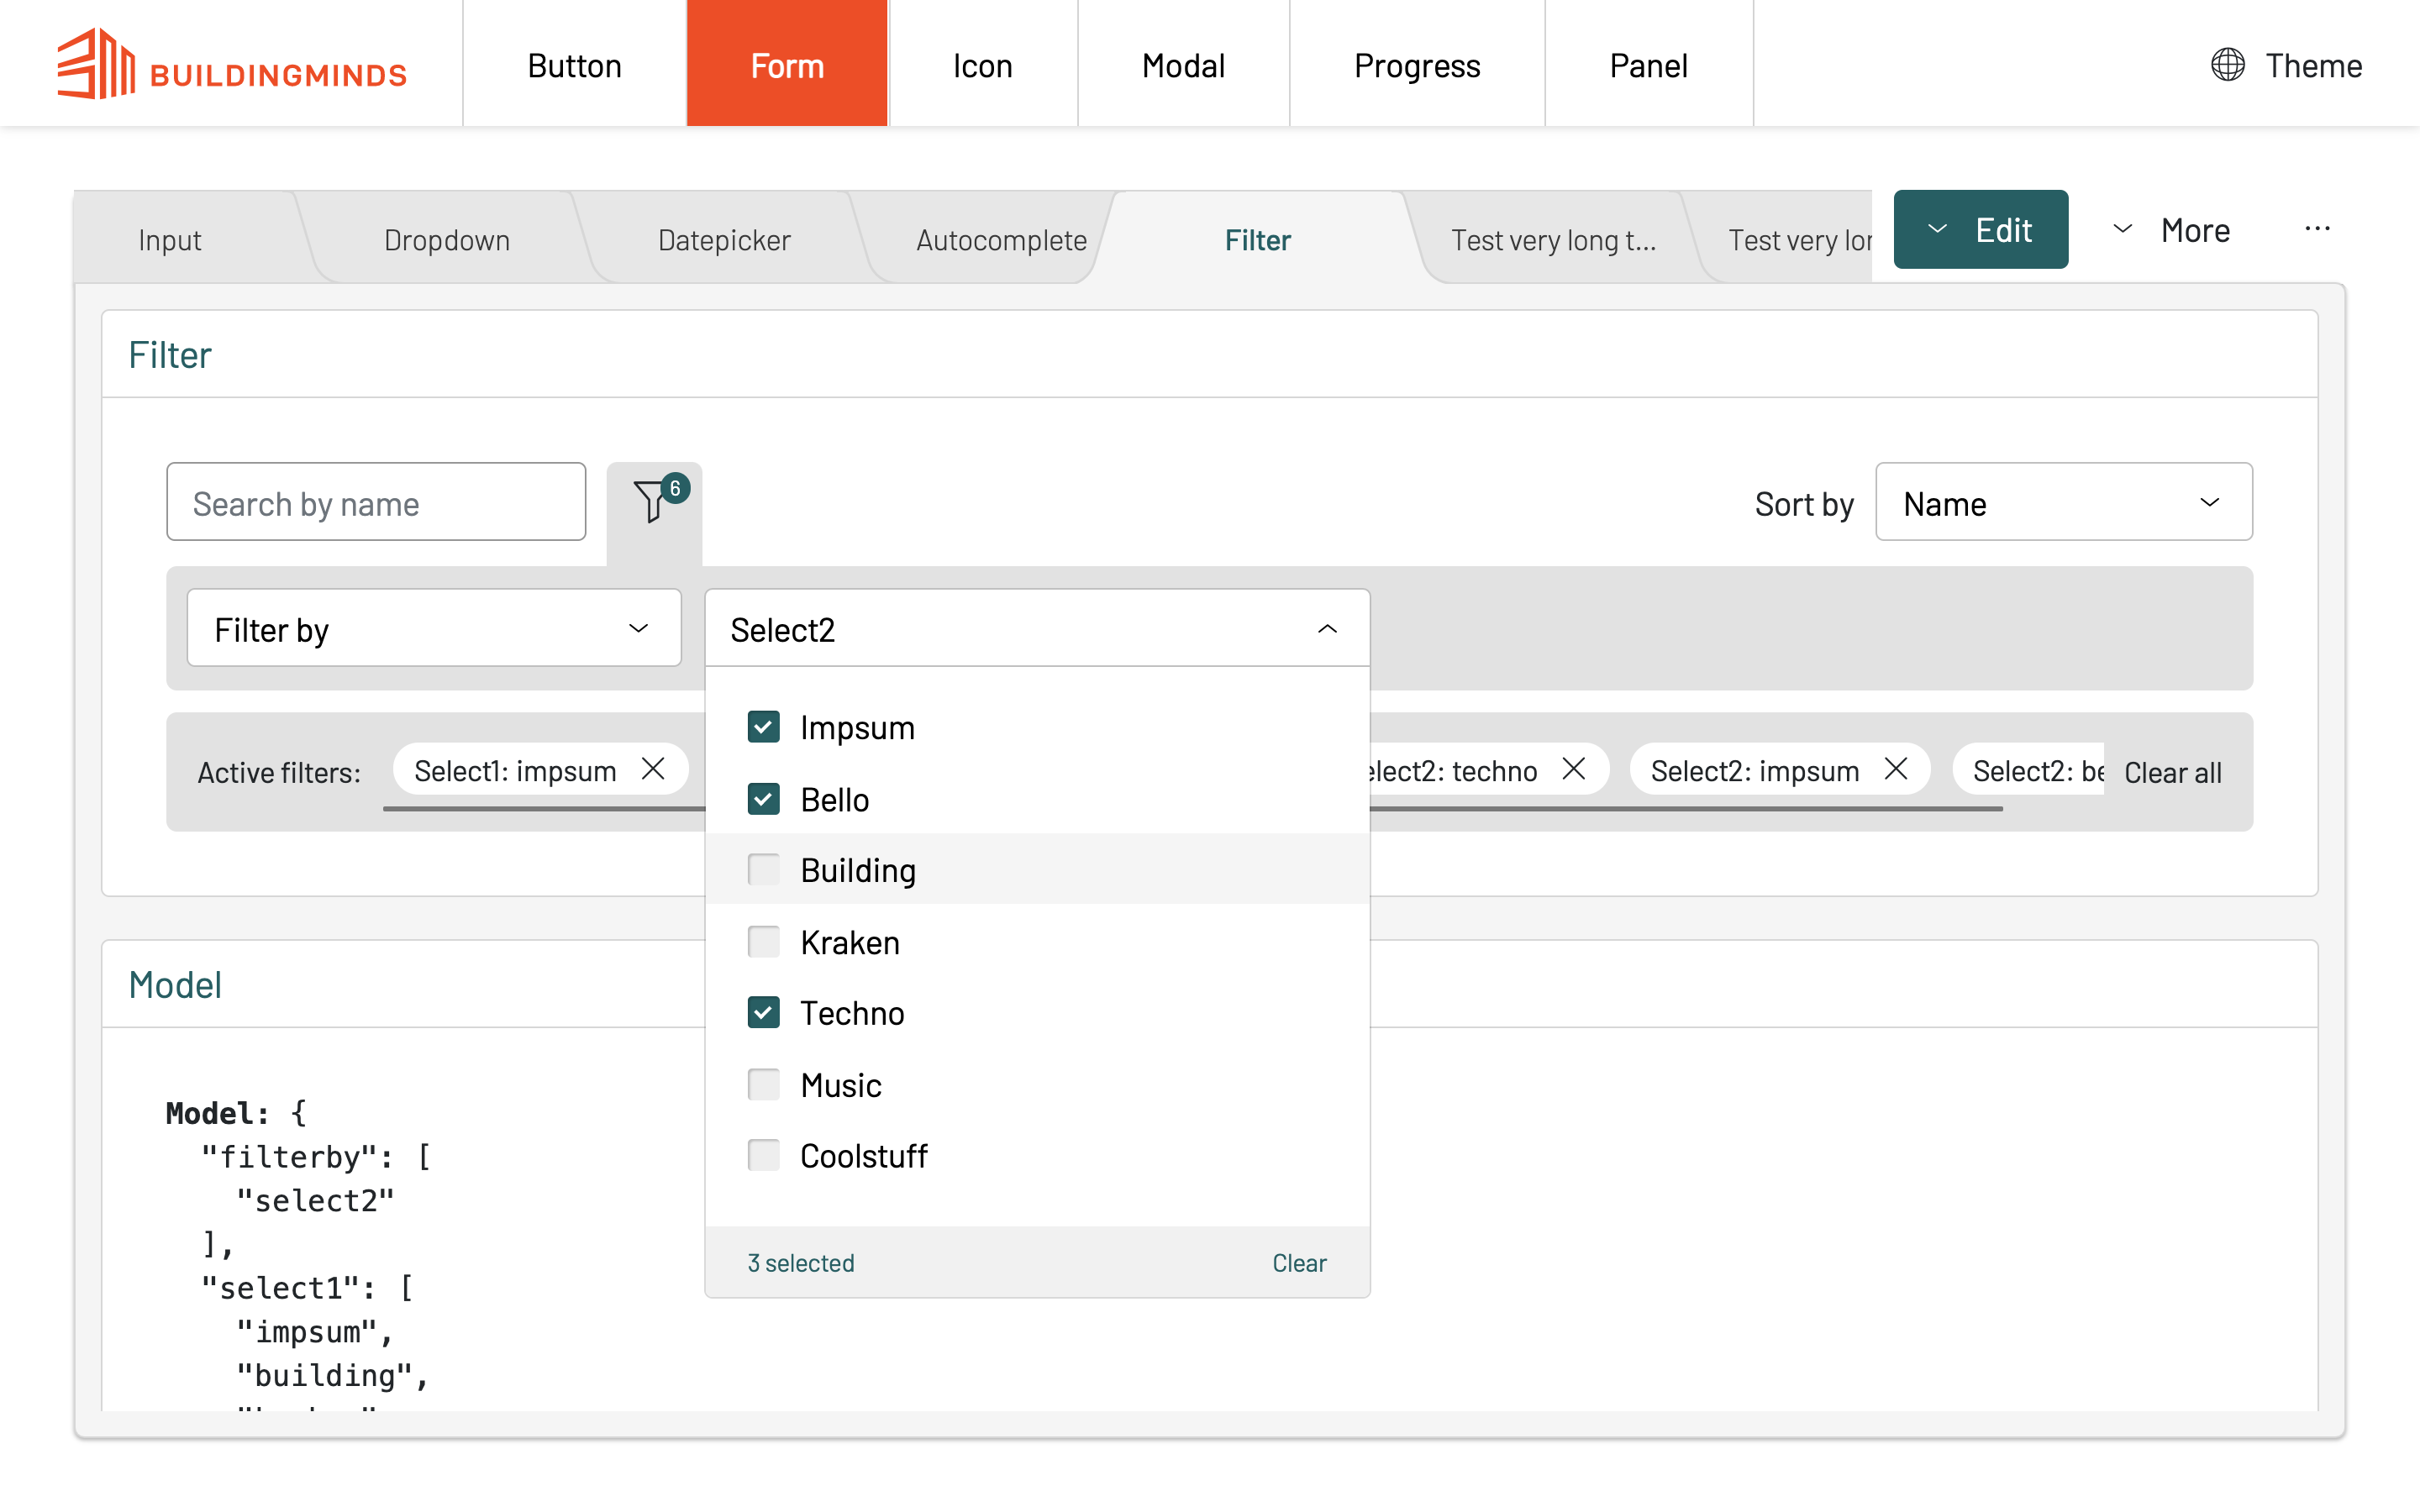Open the Form nav item
The height and width of the screenshot is (1512, 2420).
pyautogui.click(x=787, y=63)
